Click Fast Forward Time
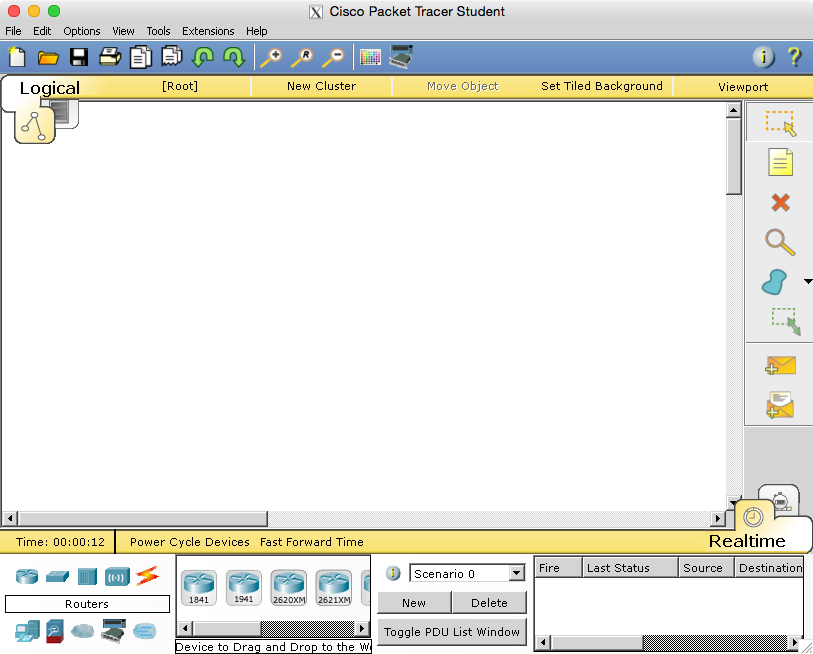This screenshot has height=654, width=813. (x=312, y=542)
